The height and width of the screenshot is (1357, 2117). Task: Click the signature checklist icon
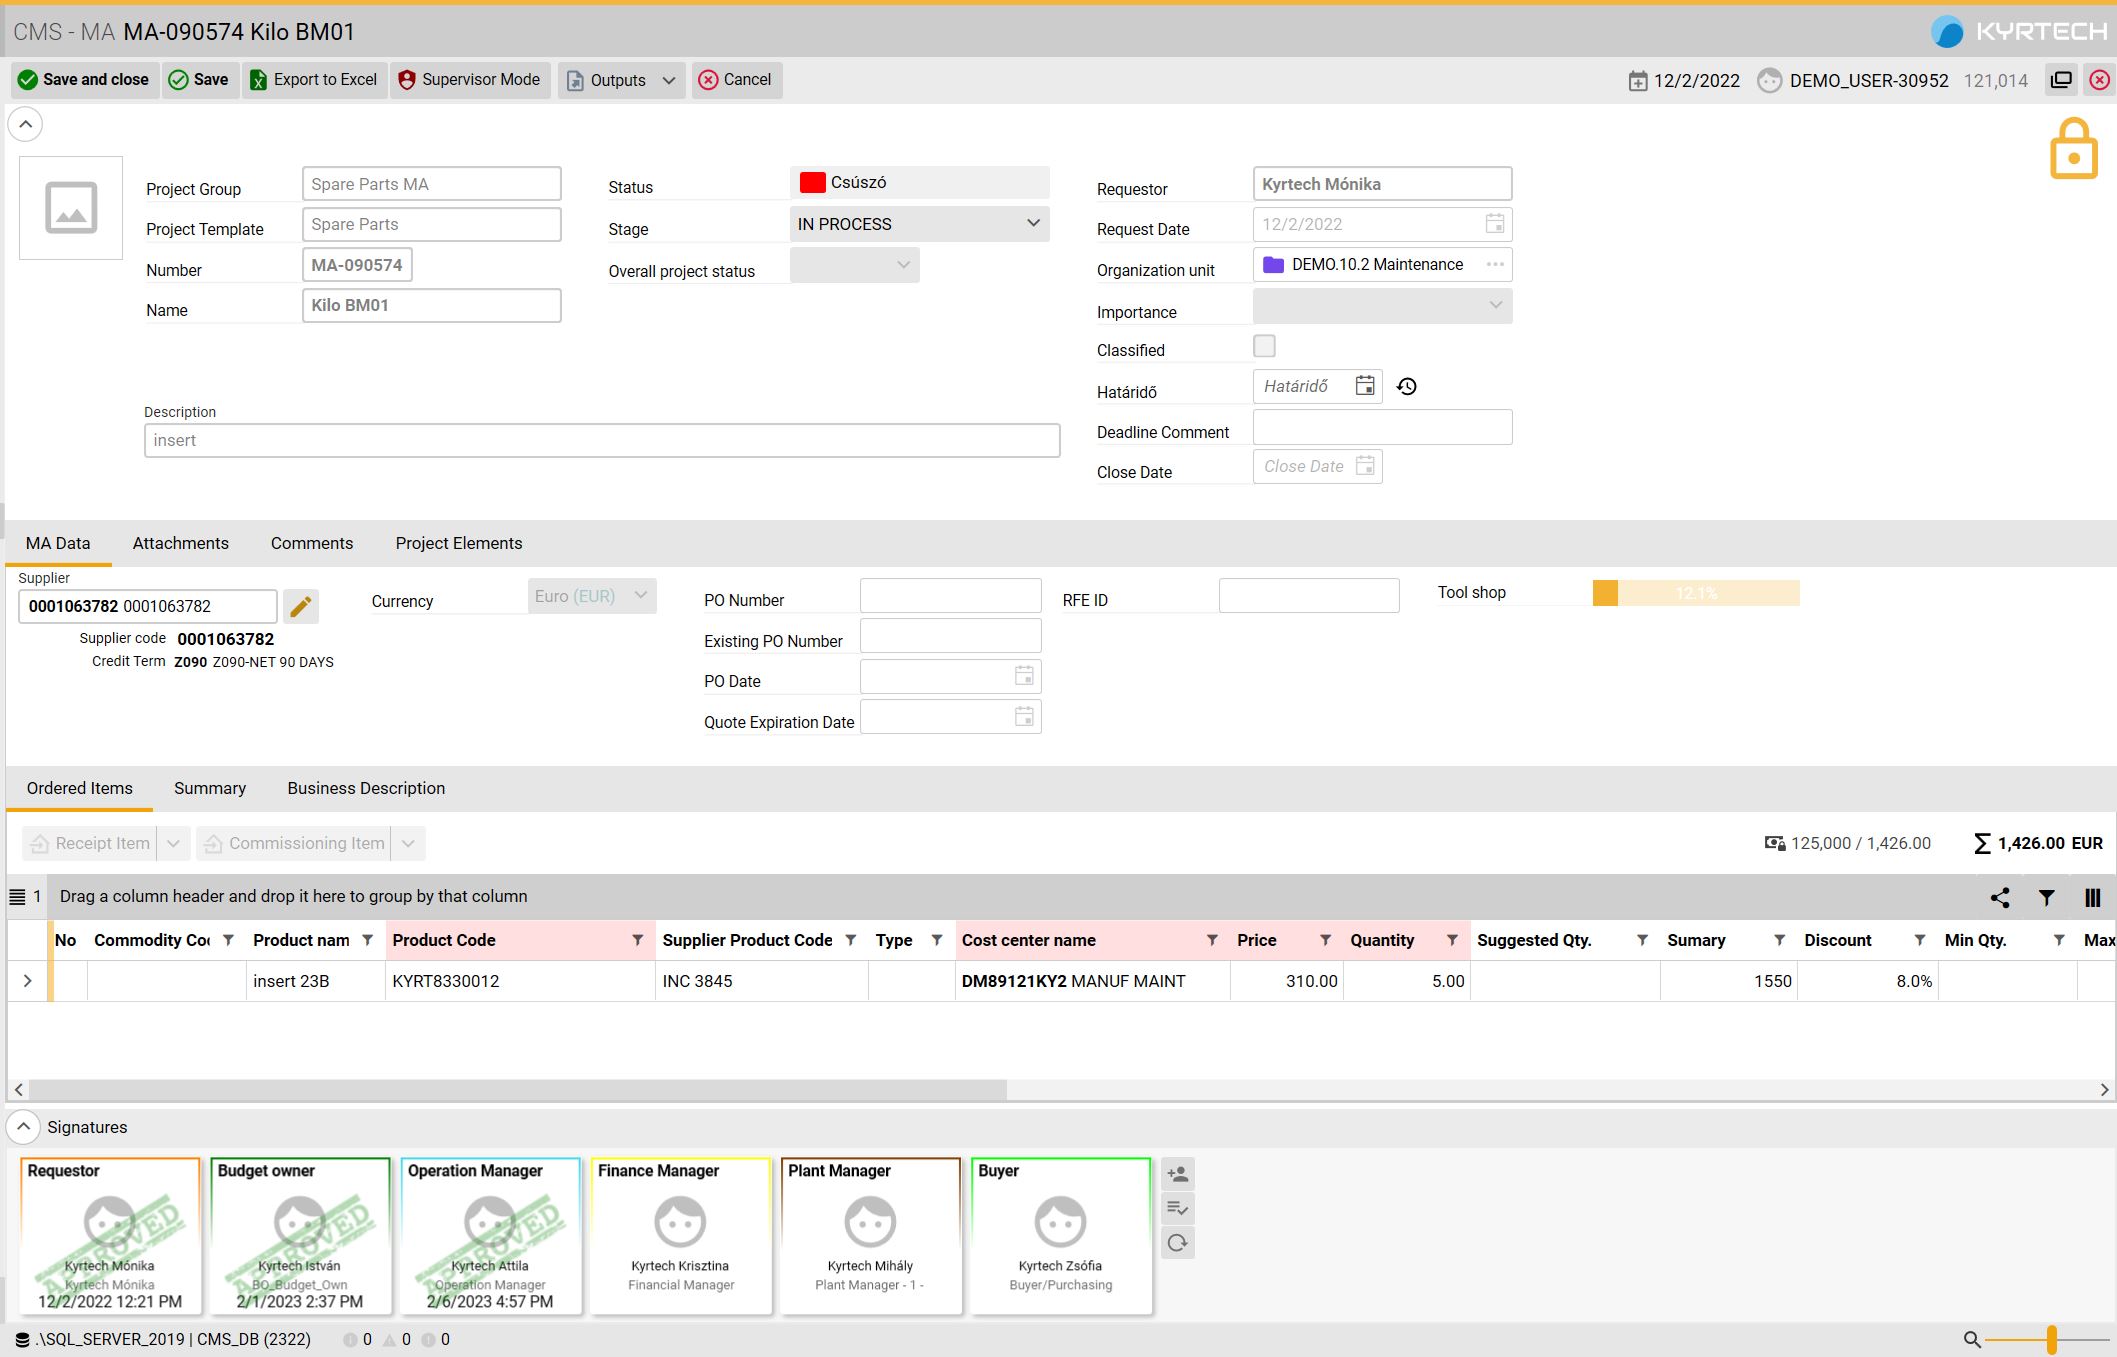coord(1177,1208)
